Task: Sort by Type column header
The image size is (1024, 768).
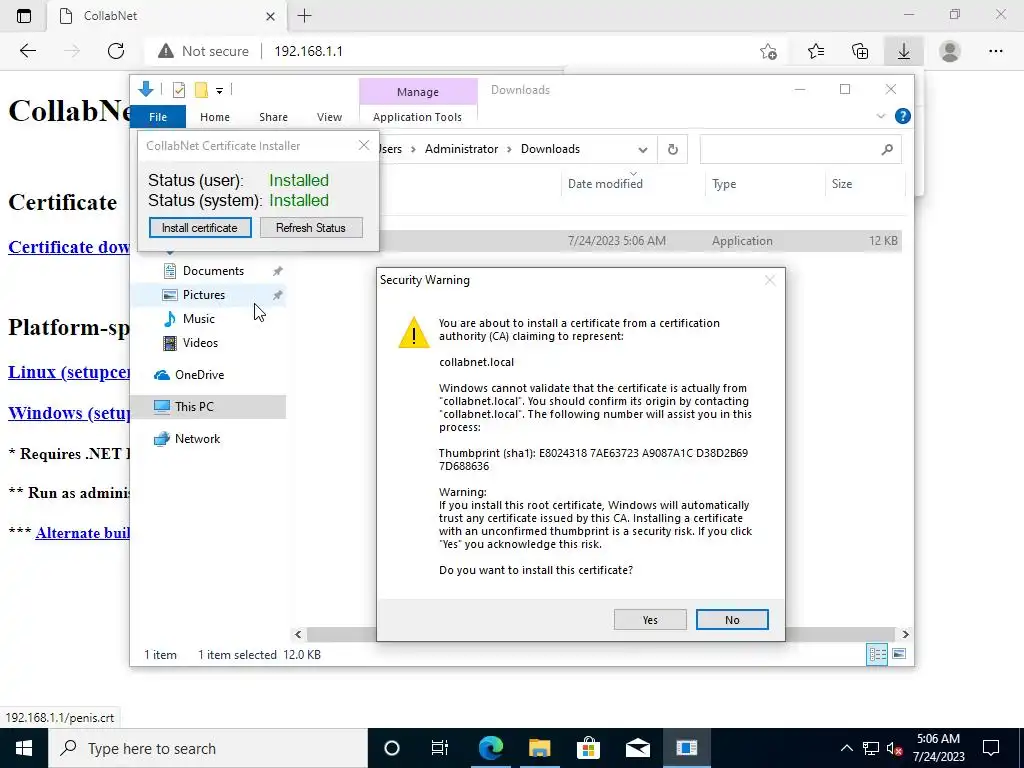Action: [724, 184]
